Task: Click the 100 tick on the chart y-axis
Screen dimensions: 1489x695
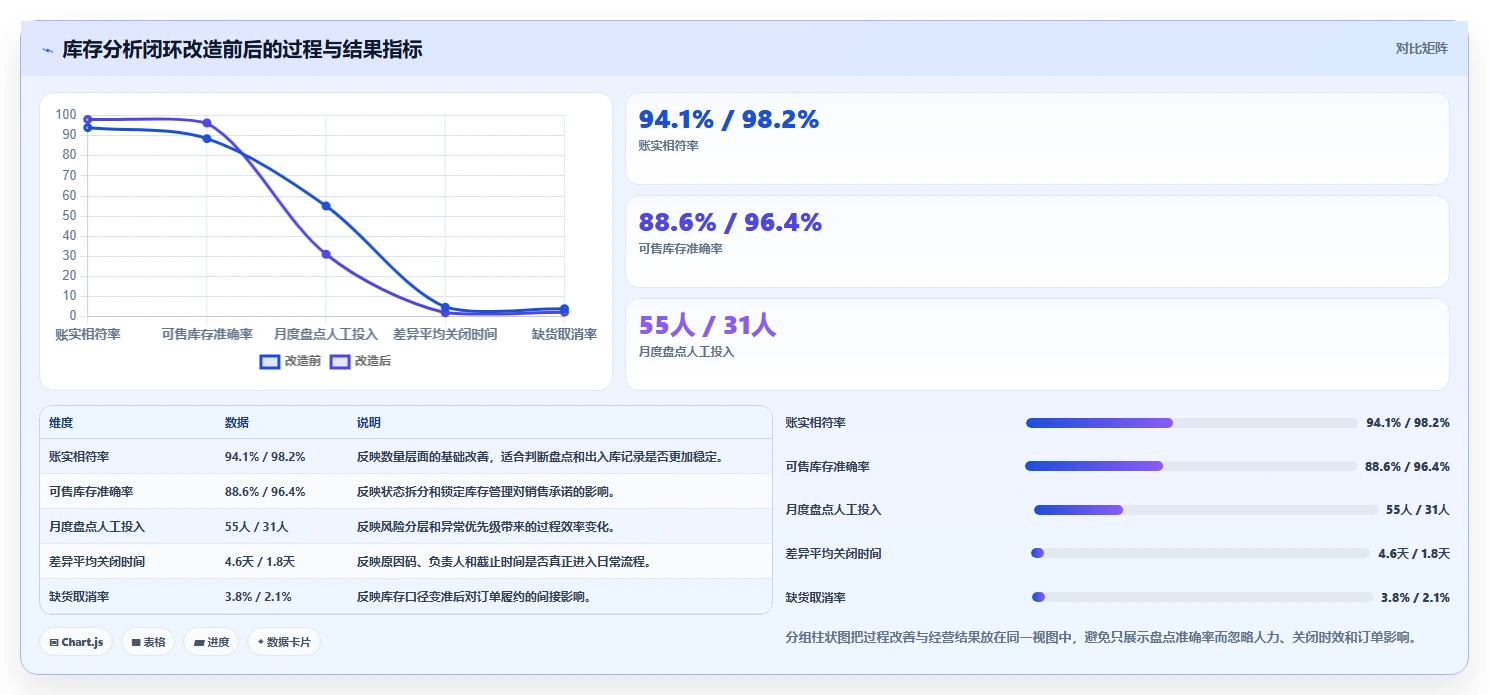Action: point(66,114)
